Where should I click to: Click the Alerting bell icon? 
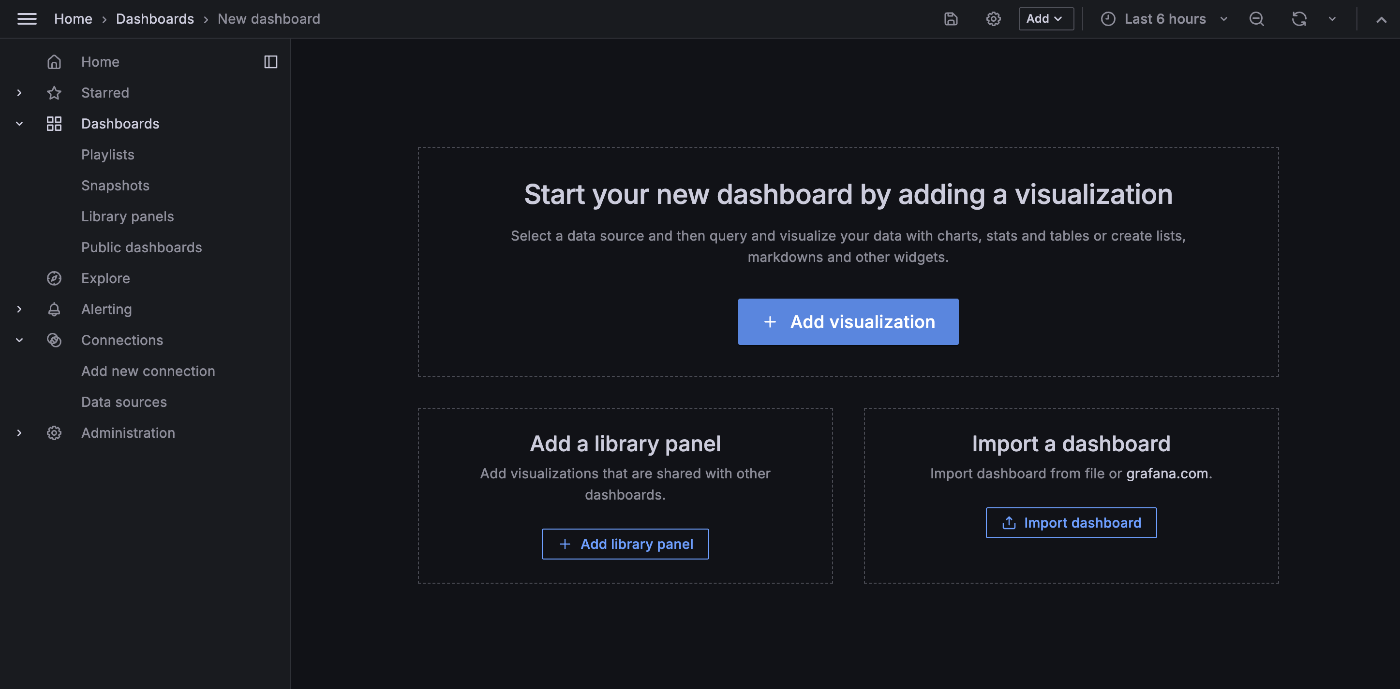pos(54,310)
